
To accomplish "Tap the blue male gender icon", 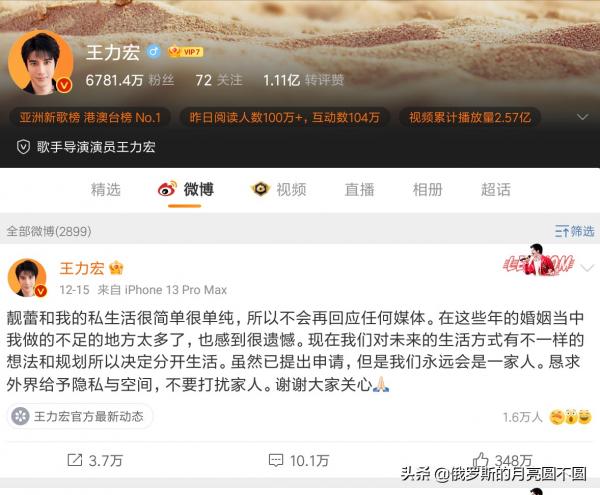I will pos(154,51).
